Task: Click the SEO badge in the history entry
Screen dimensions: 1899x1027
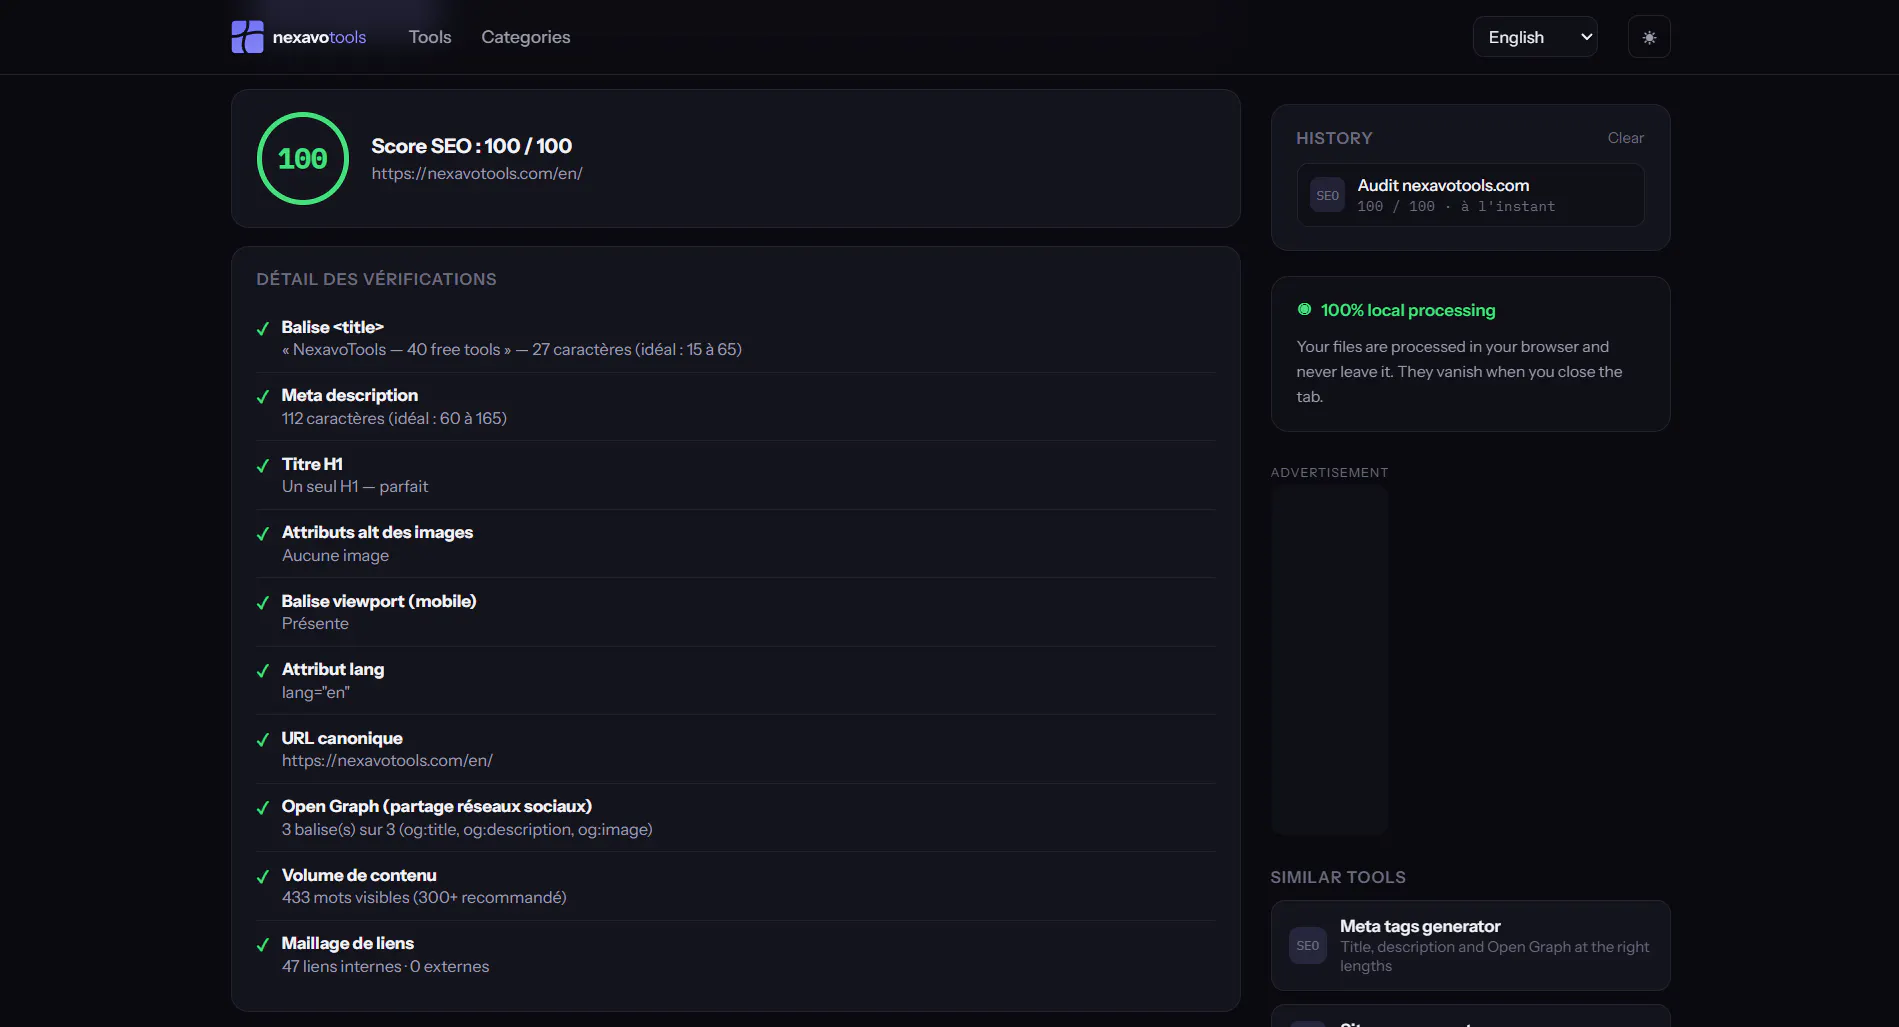Action: 1327,195
